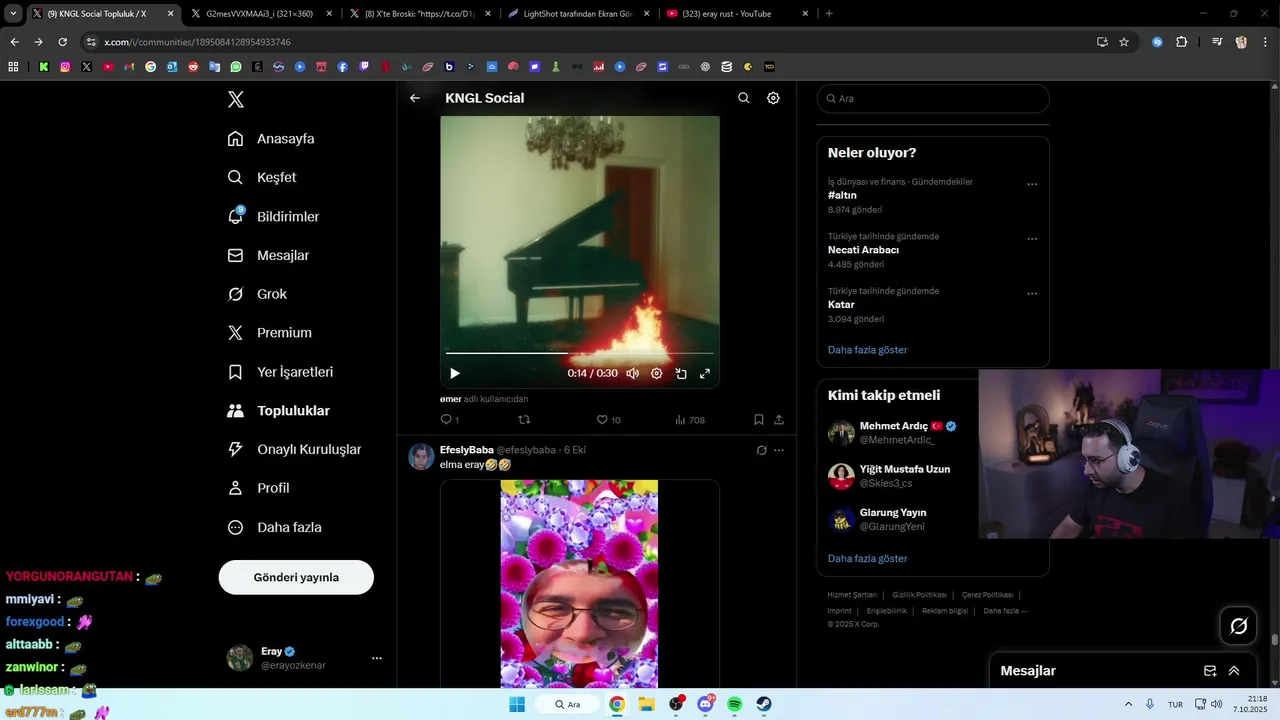Open Premium page

pyautogui.click(x=269, y=333)
